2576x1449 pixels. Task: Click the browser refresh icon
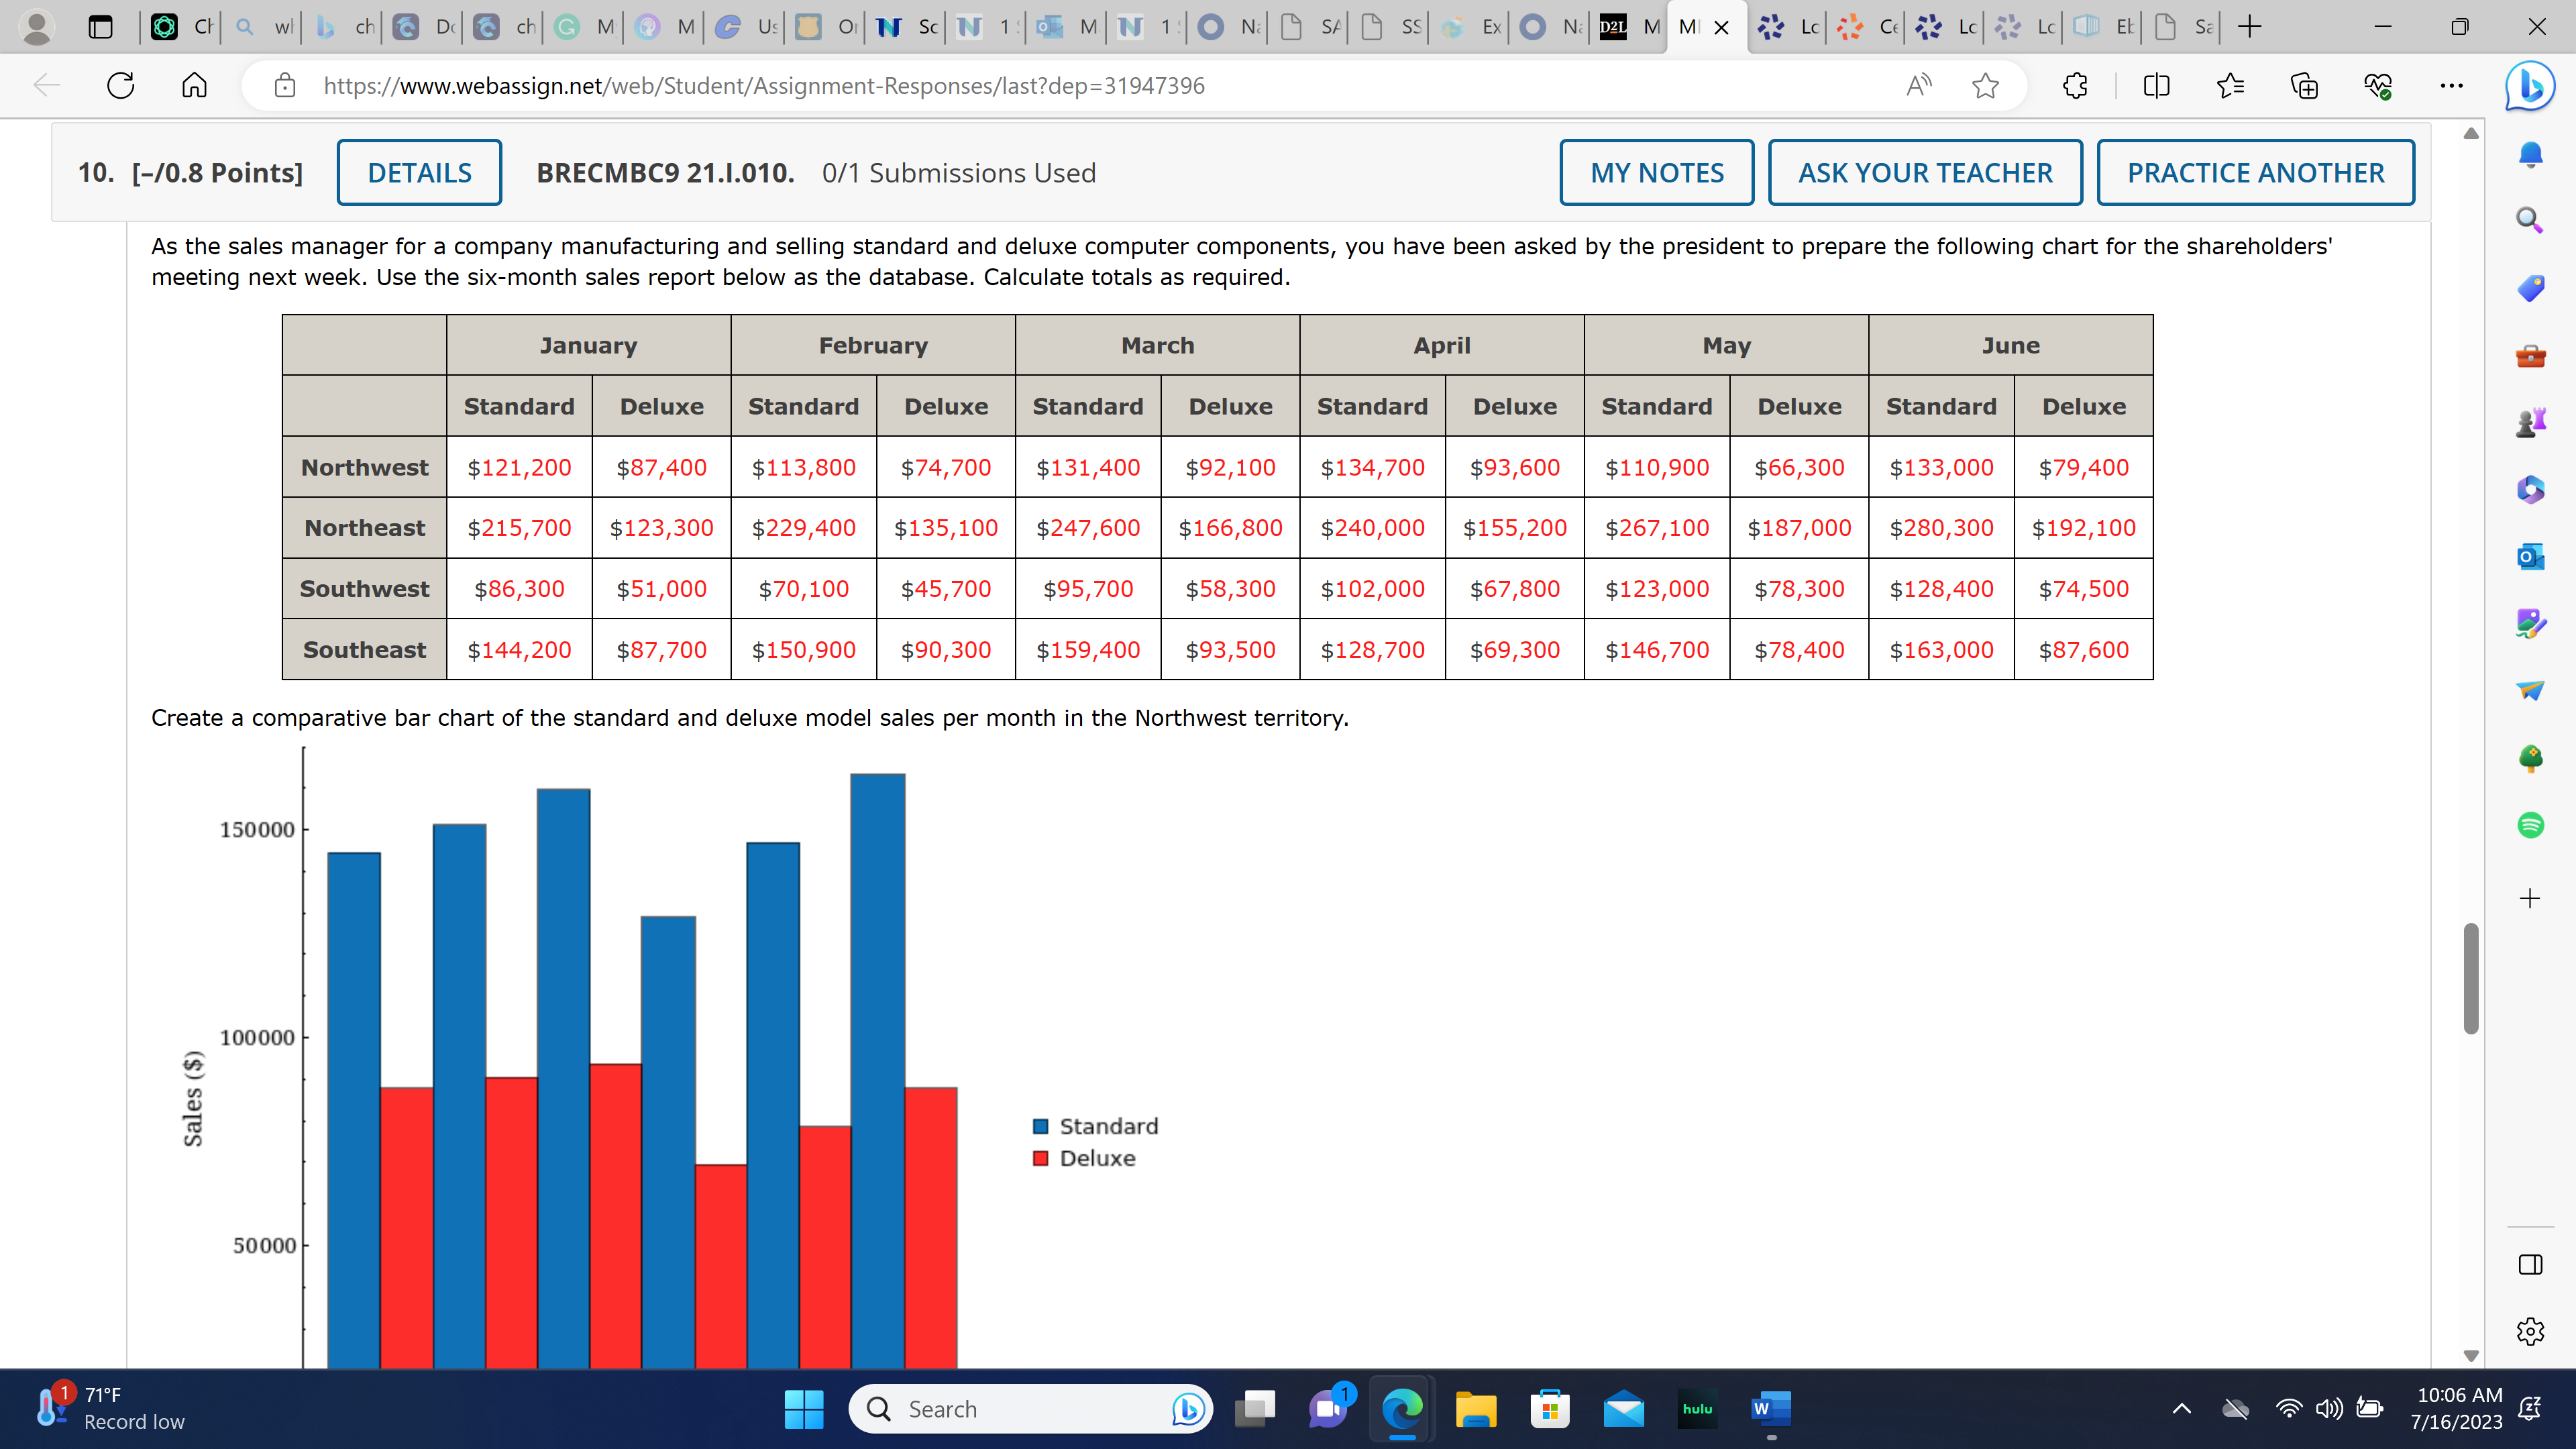pyautogui.click(x=120, y=86)
